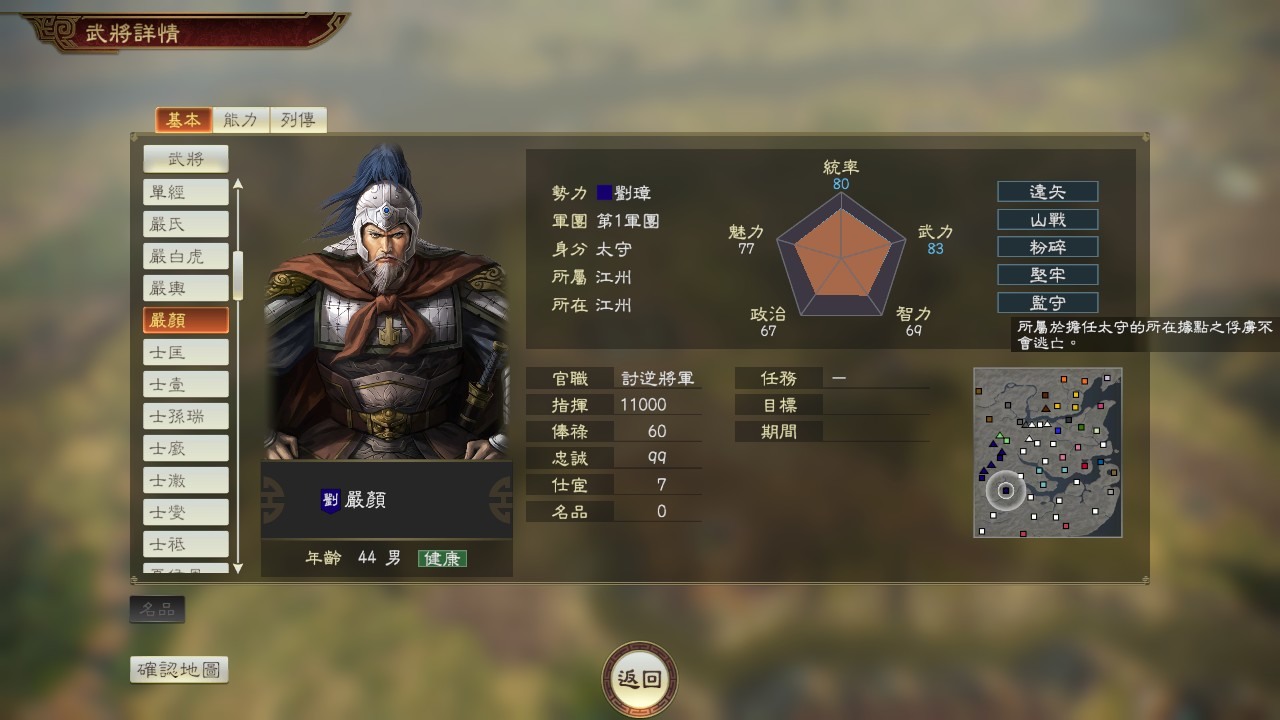The image size is (1280, 720).
Task: Switch to the 能力 tab
Action: coord(241,120)
